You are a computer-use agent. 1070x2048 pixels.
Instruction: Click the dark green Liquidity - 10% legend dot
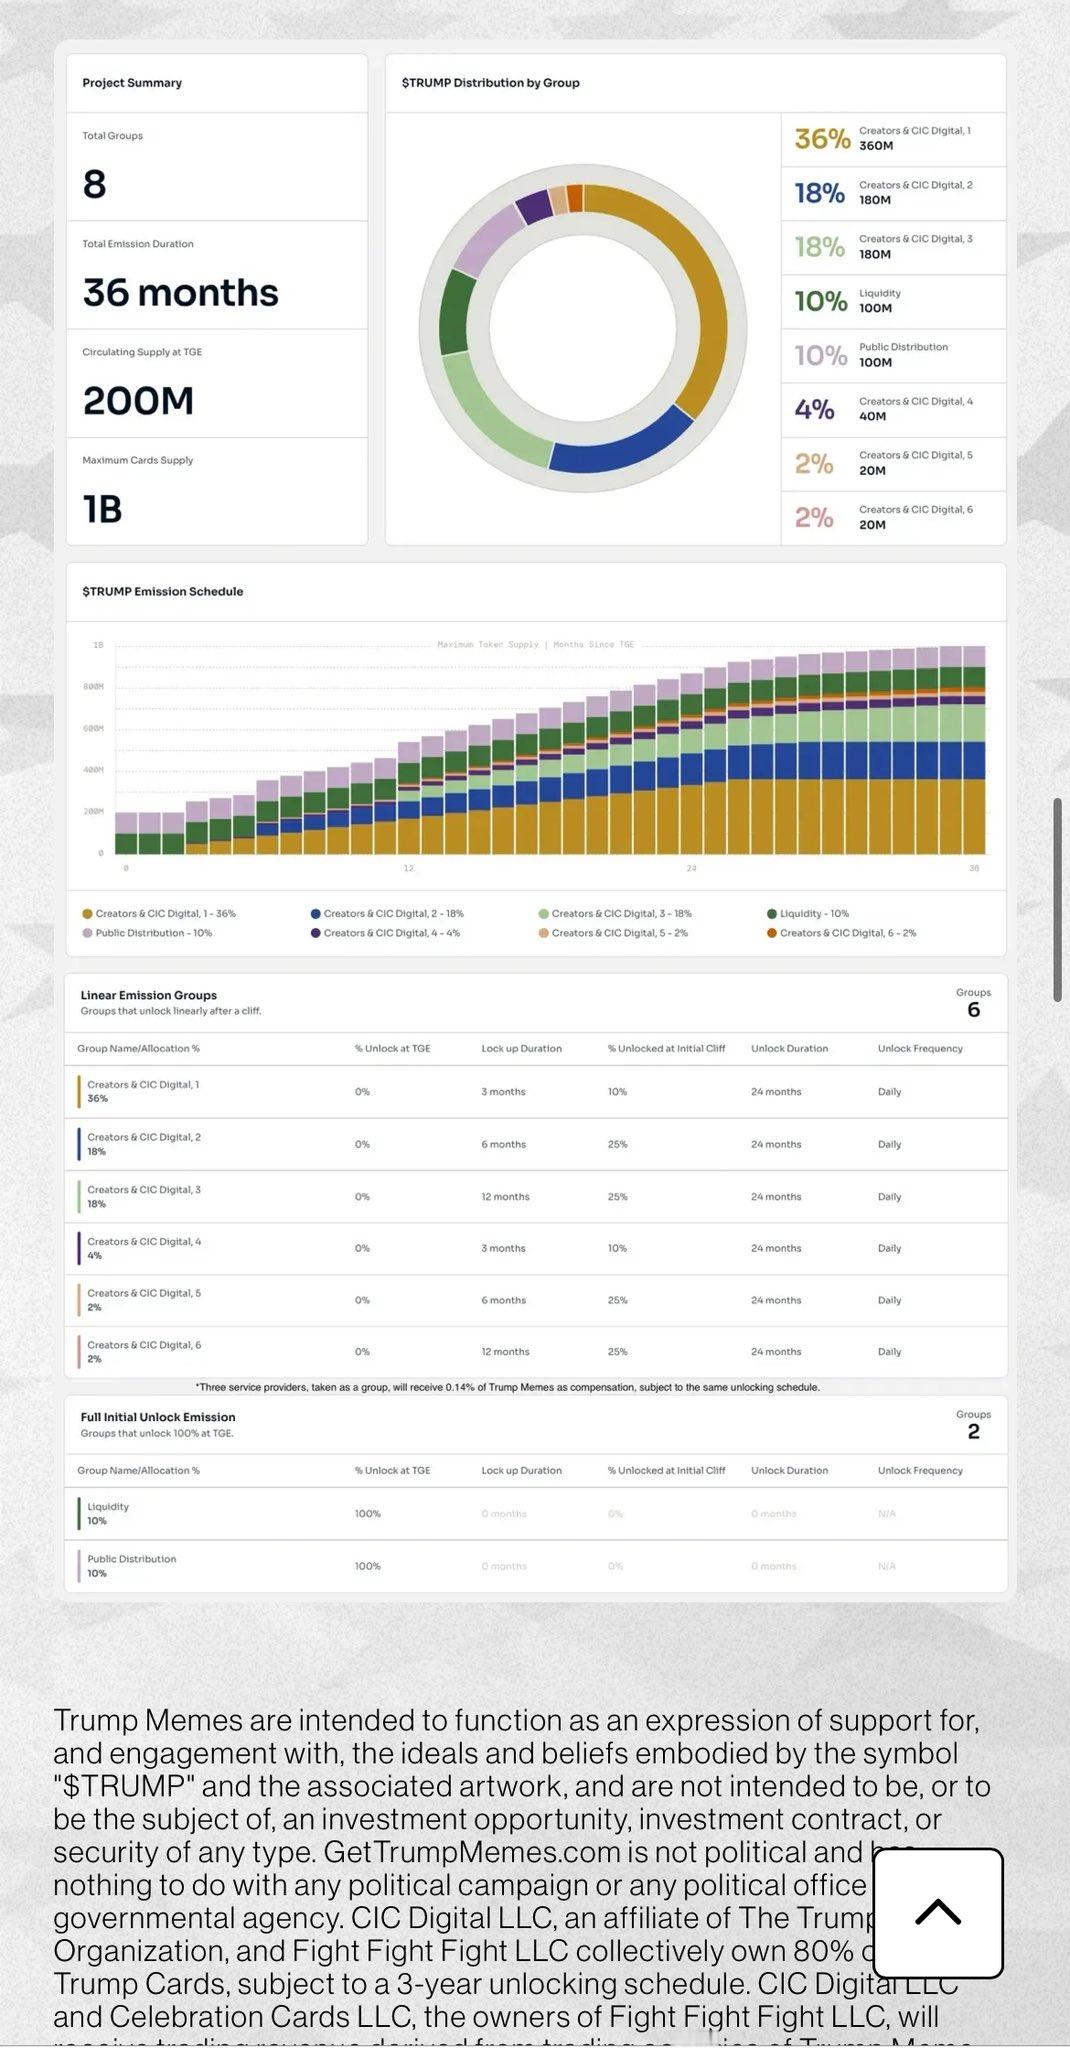coord(772,914)
